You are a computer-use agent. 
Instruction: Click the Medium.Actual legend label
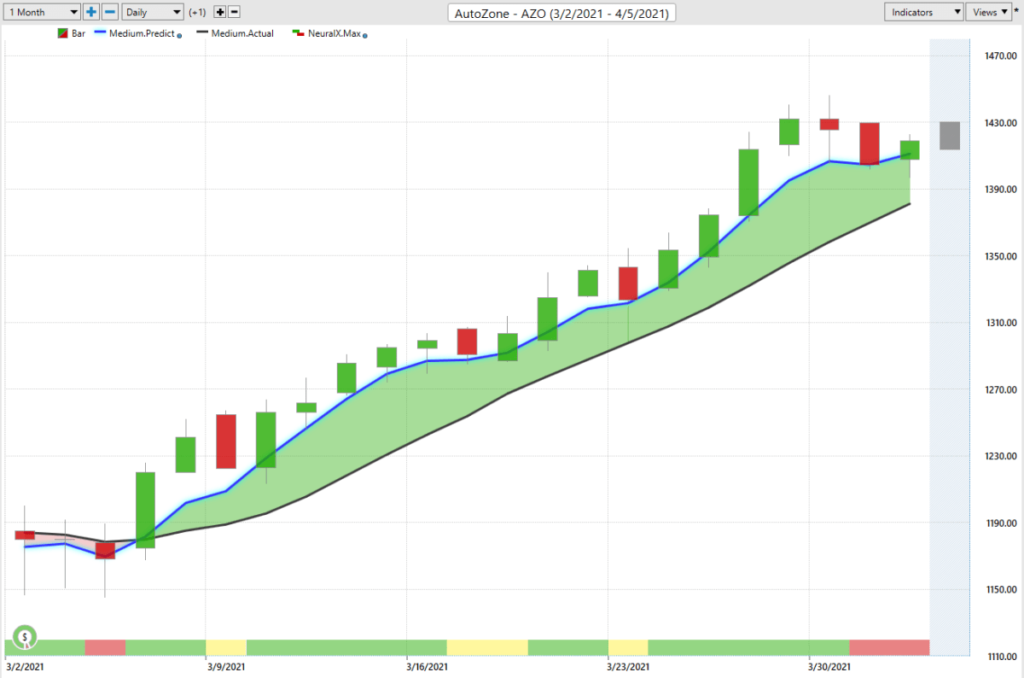(x=242, y=33)
